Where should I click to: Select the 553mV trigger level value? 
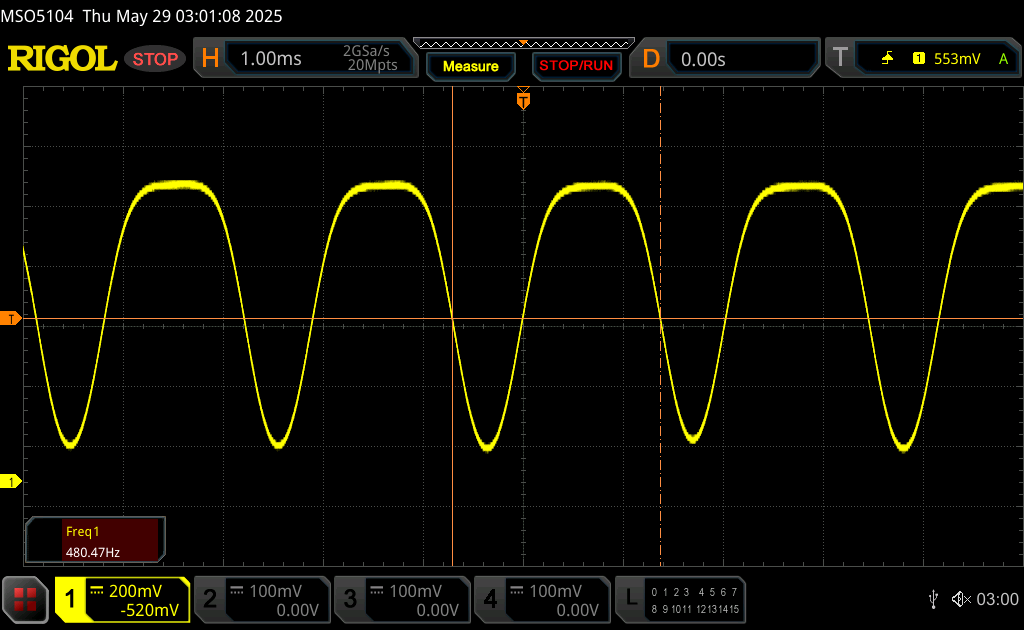[957, 59]
